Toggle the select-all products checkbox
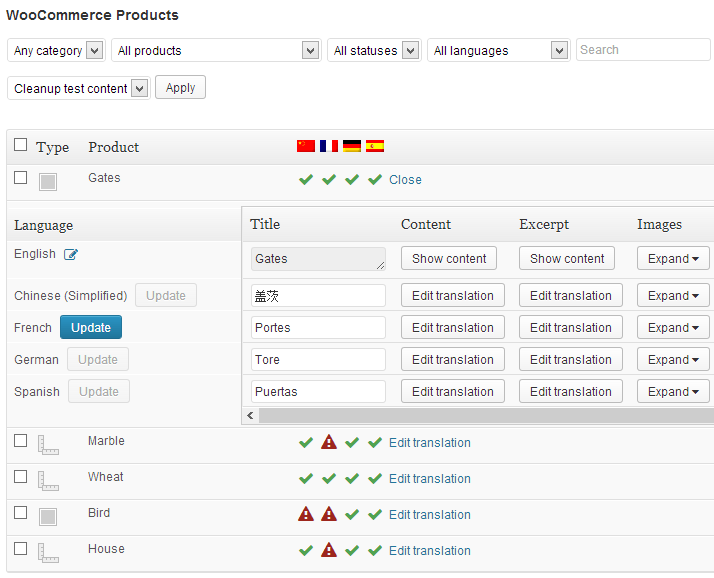 [21, 145]
